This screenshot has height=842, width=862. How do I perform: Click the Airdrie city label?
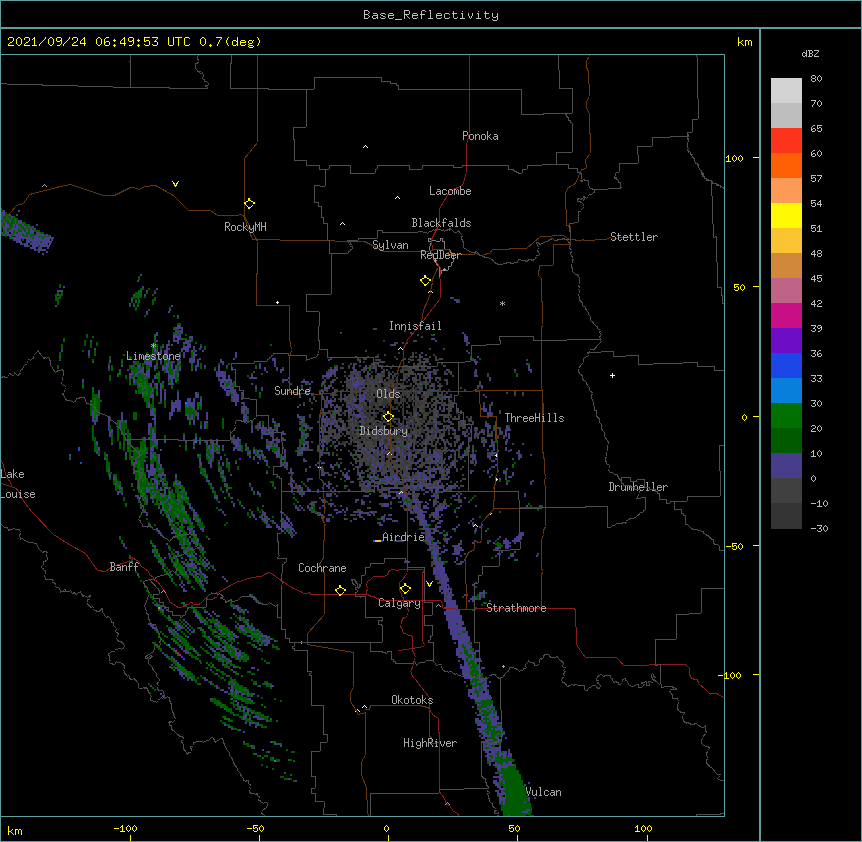(403, 537)
